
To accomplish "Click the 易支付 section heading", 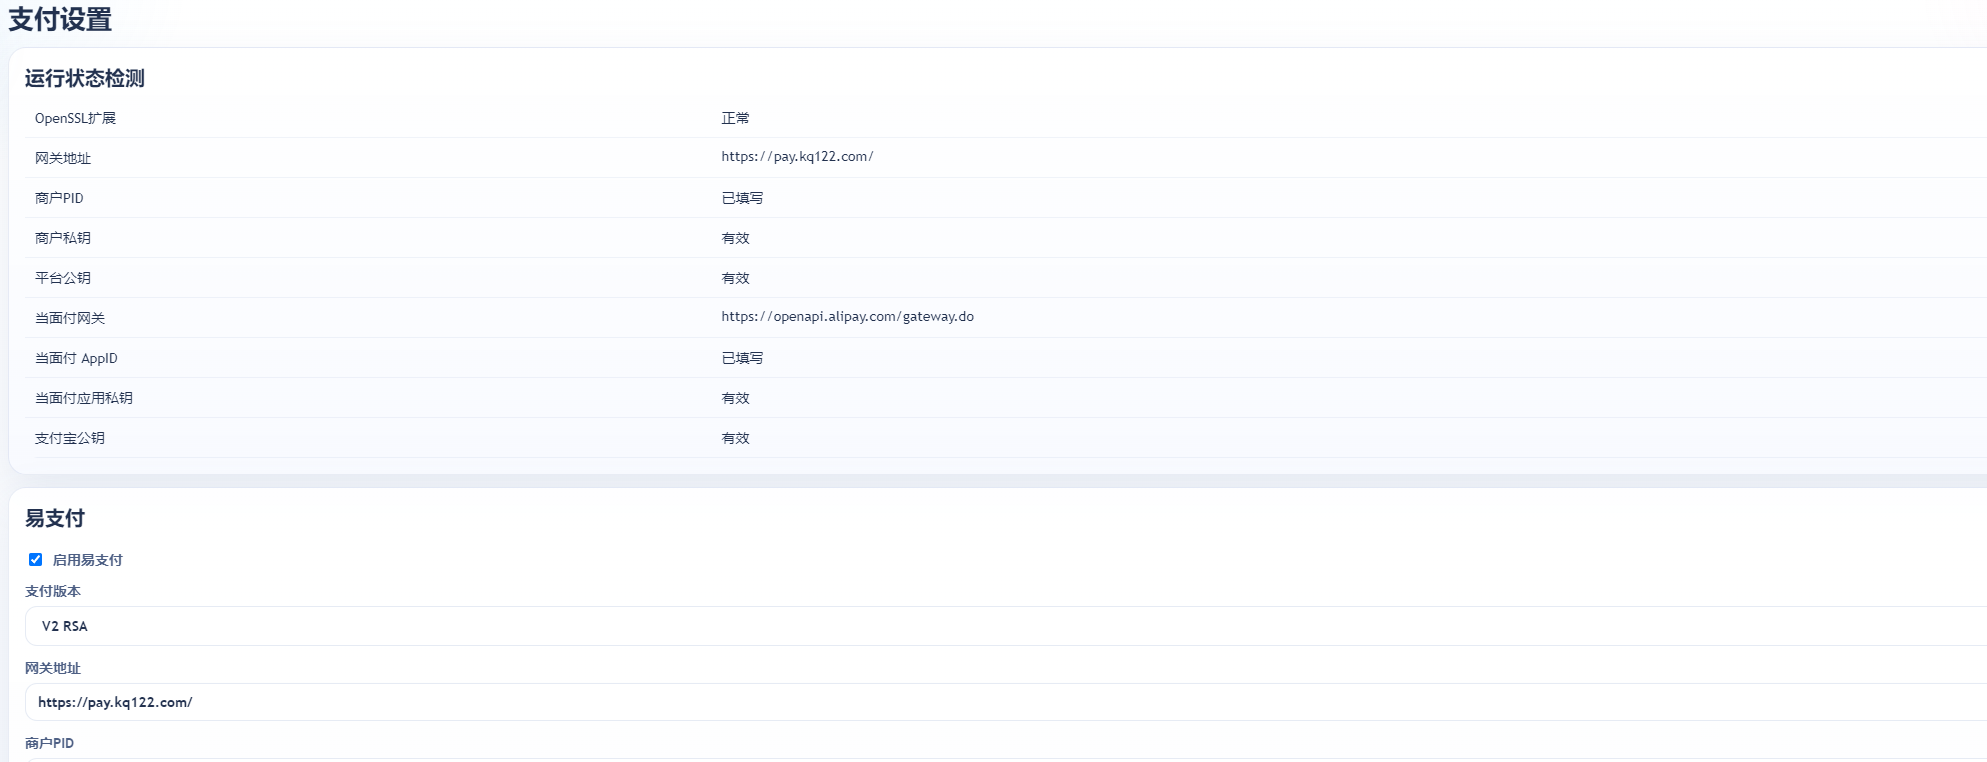I will click(55, 518).
